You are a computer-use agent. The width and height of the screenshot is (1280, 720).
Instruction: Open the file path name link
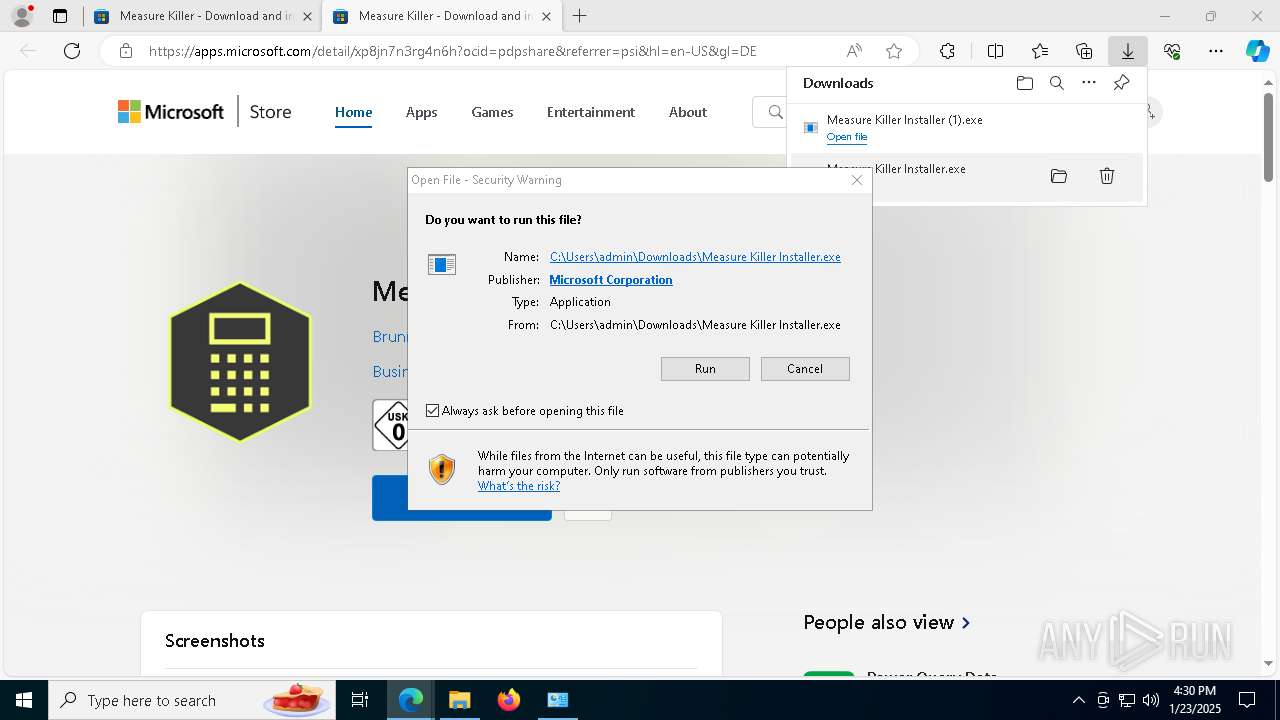coord(695,257)
